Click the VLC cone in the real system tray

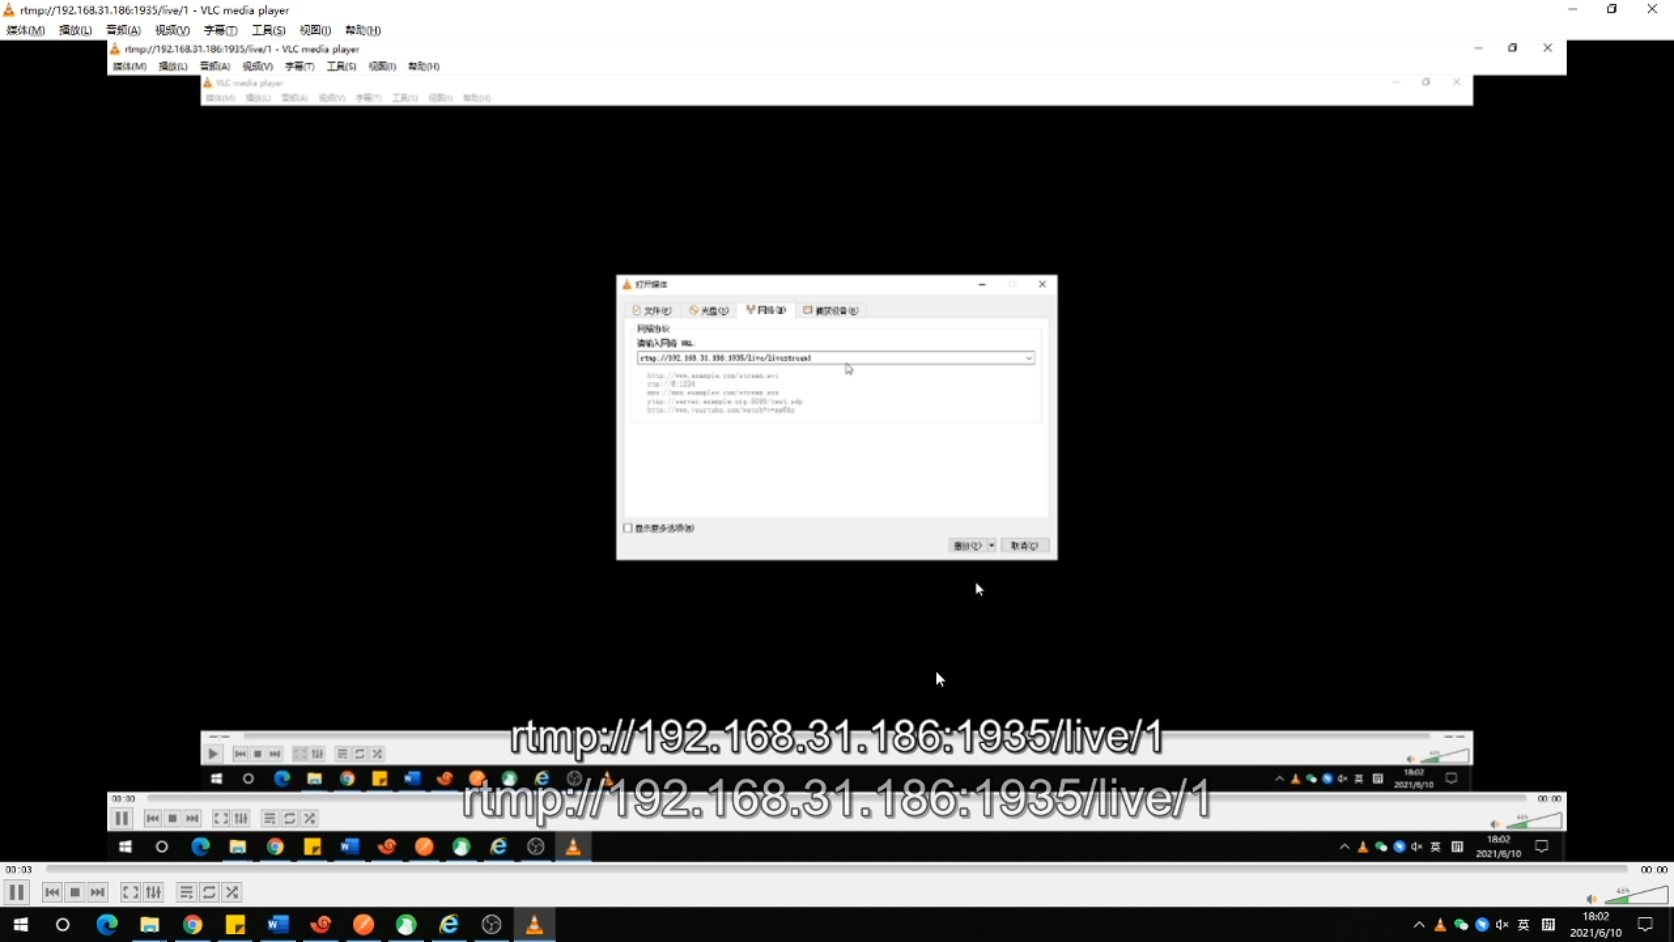(x=1440, y=925)
